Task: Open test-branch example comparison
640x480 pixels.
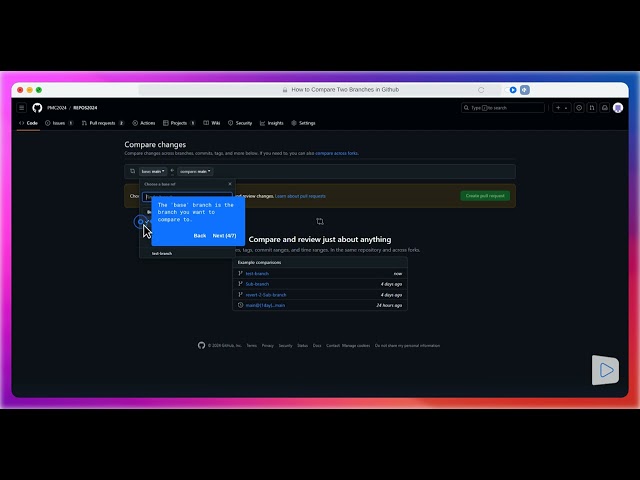Action: click(x=257, y=273)
